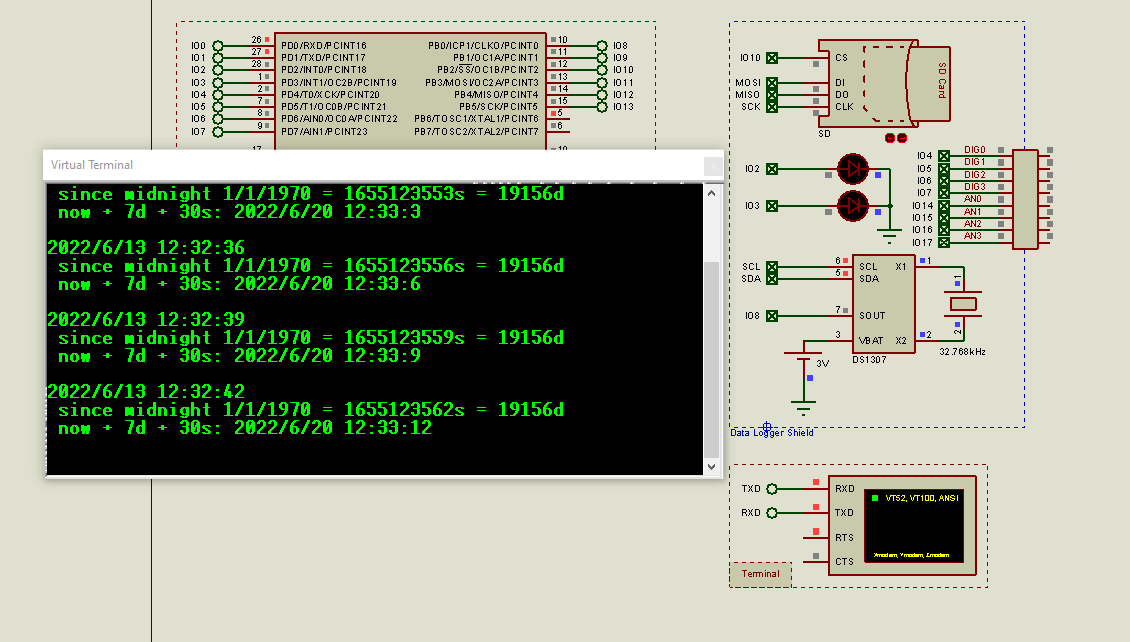The image size is (1130, 642).
Task: Click the SCK terminal
Action: (772, 107)
